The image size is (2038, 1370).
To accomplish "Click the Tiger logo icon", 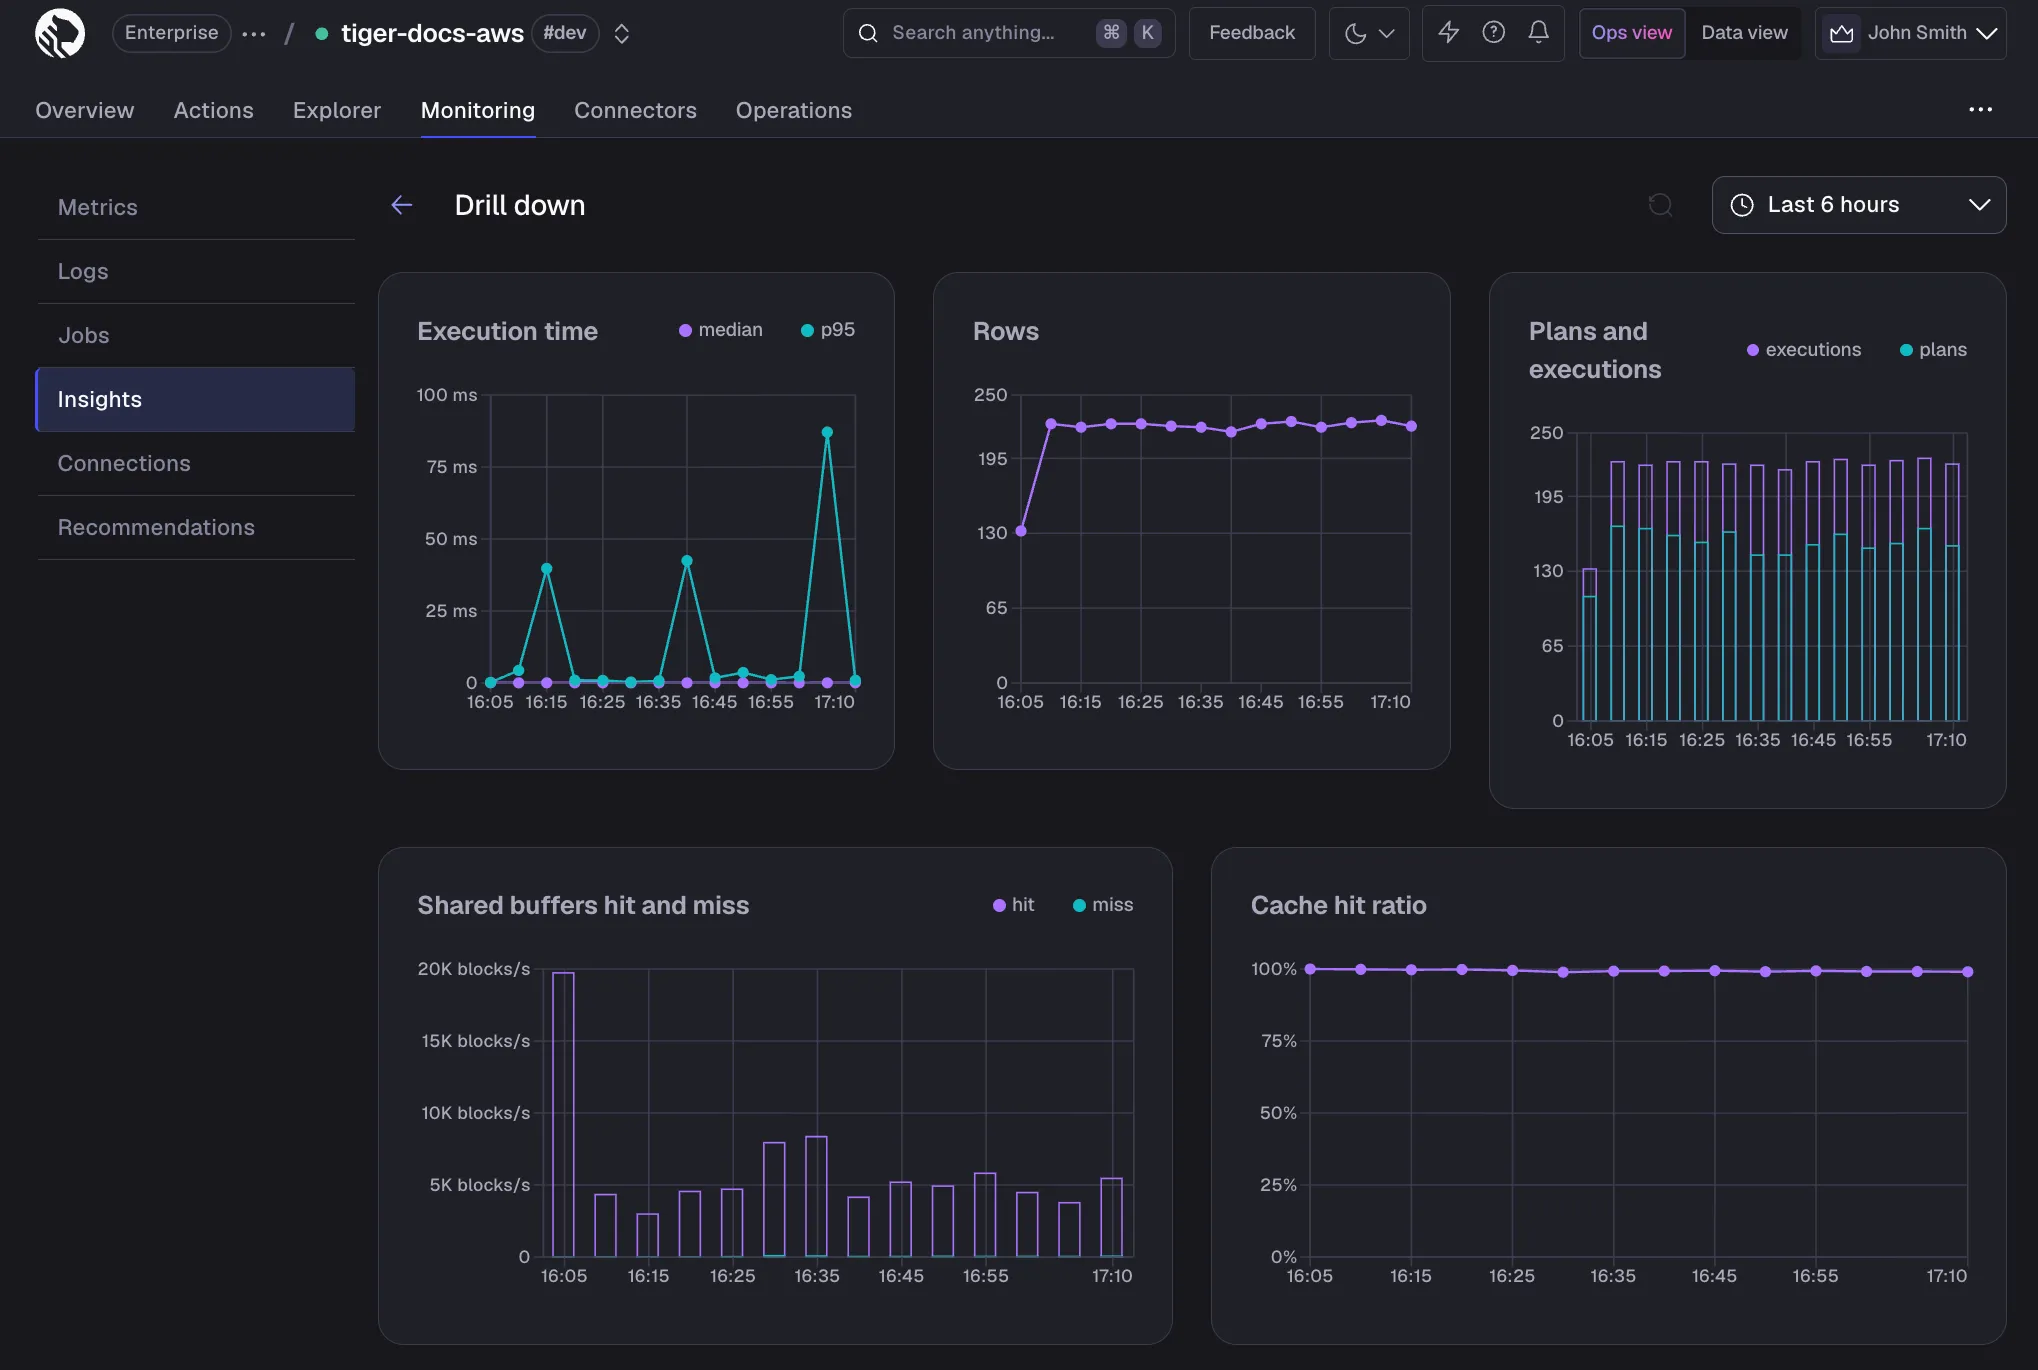I will tap(60, 33).
